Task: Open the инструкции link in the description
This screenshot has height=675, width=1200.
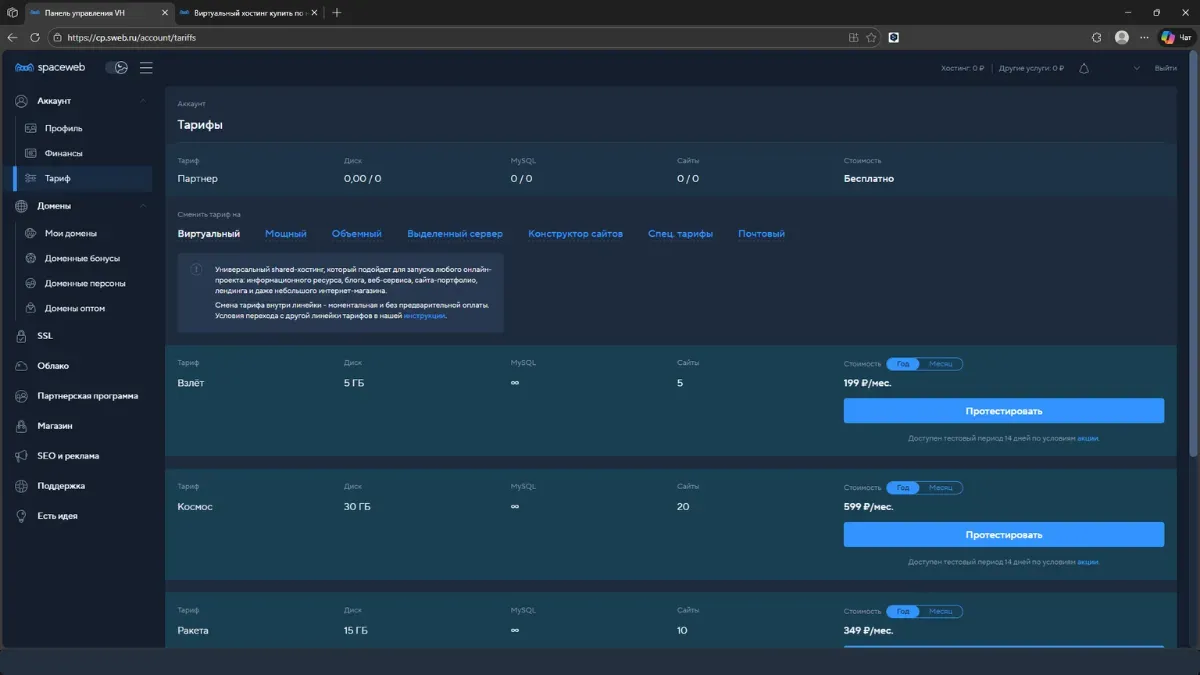Action: tap(424, 315)
